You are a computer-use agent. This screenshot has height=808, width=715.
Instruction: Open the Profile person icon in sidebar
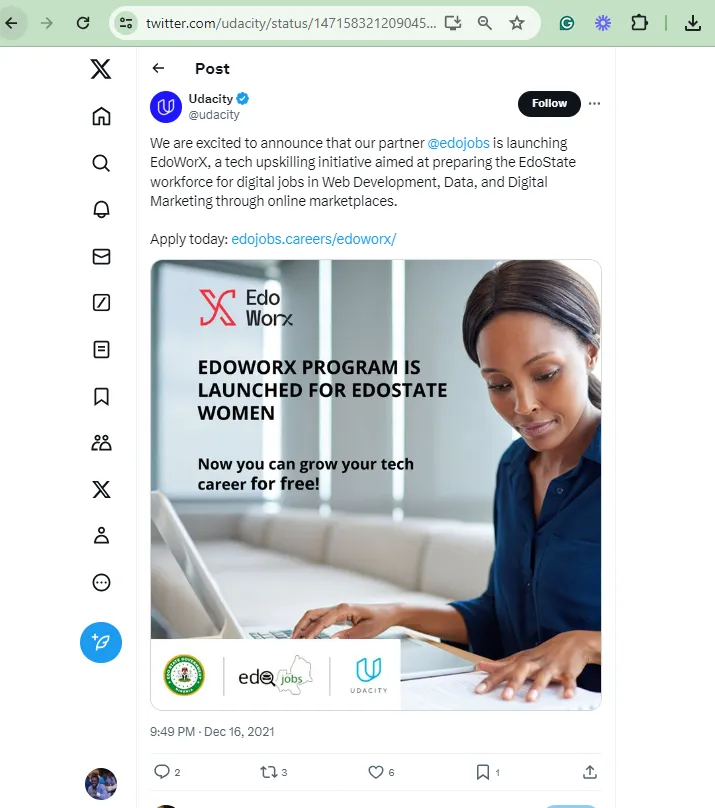click(101, 536)
